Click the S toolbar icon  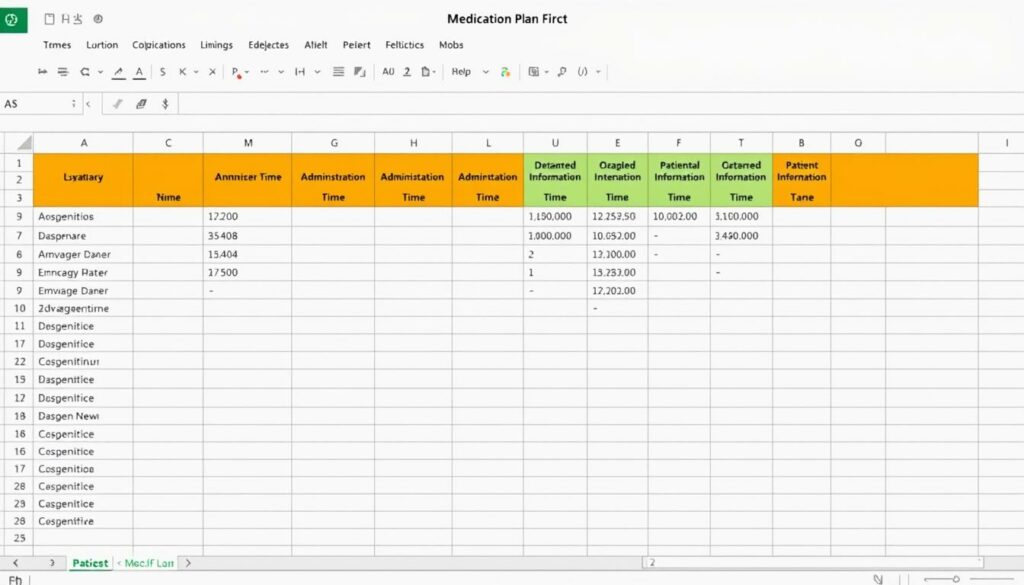(163, 72)
